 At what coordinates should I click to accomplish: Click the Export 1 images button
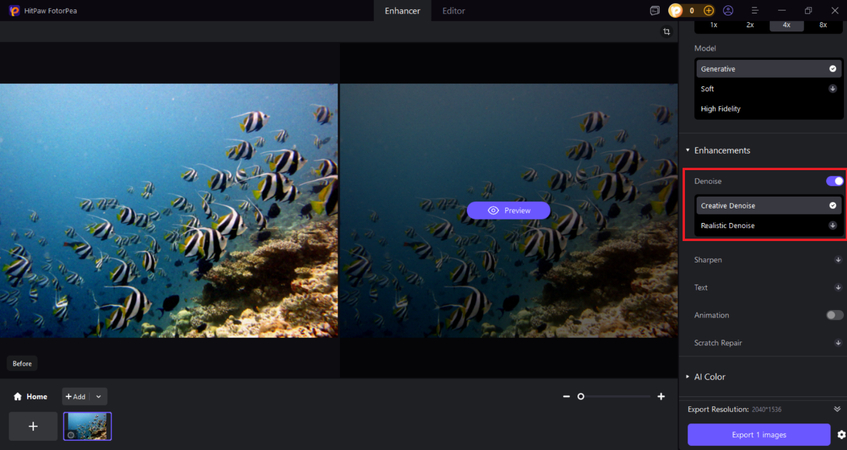click(759, 434)
